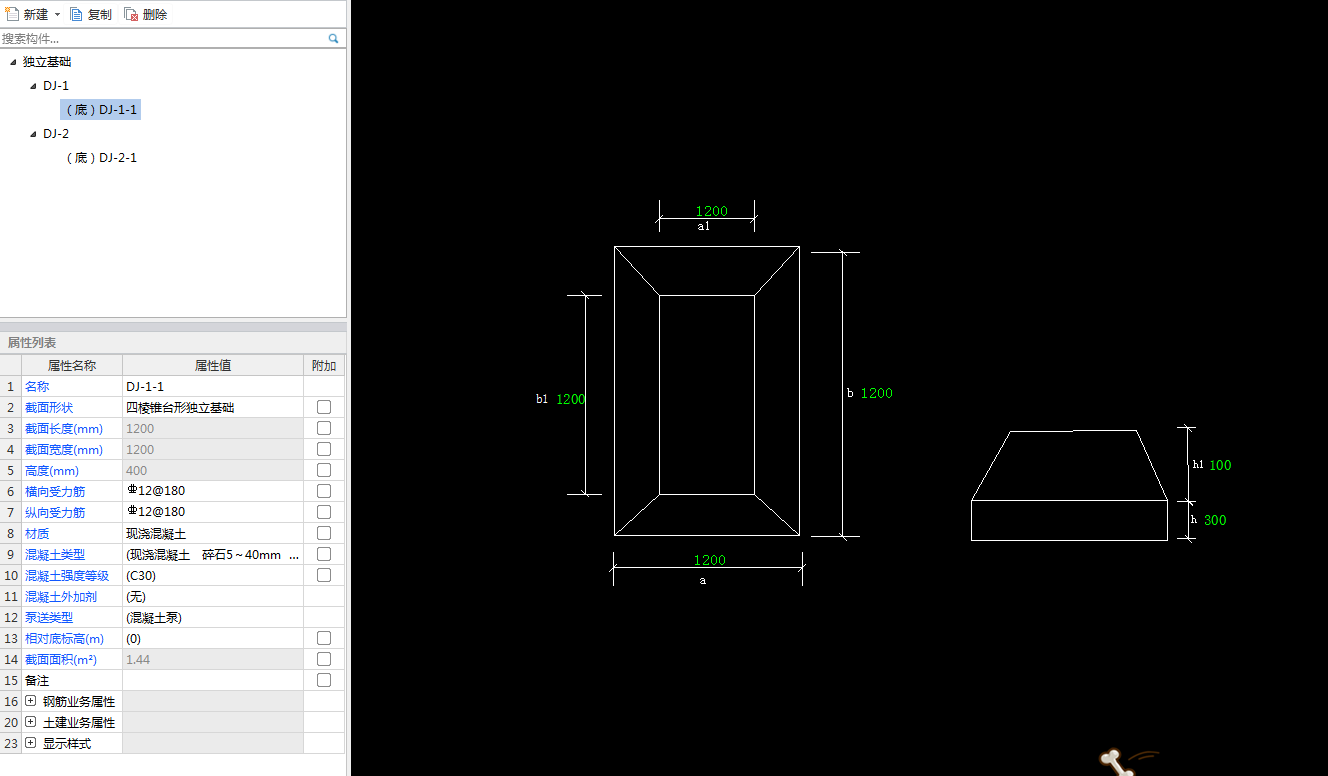Click the search magnifier icon

click(334, 38)
